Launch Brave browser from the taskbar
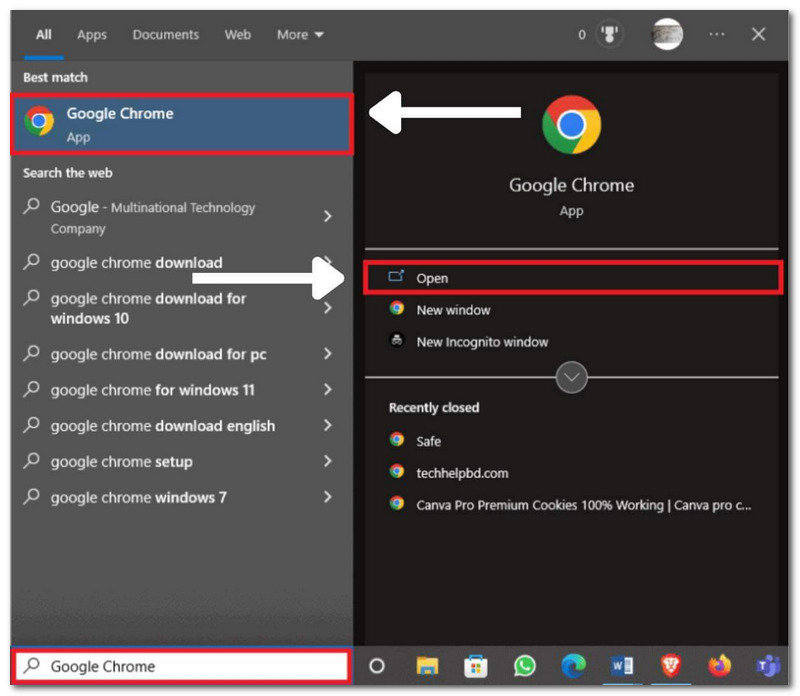Image resolution: width=800 pixels, height=696 pixels. [x=670, y=666]
